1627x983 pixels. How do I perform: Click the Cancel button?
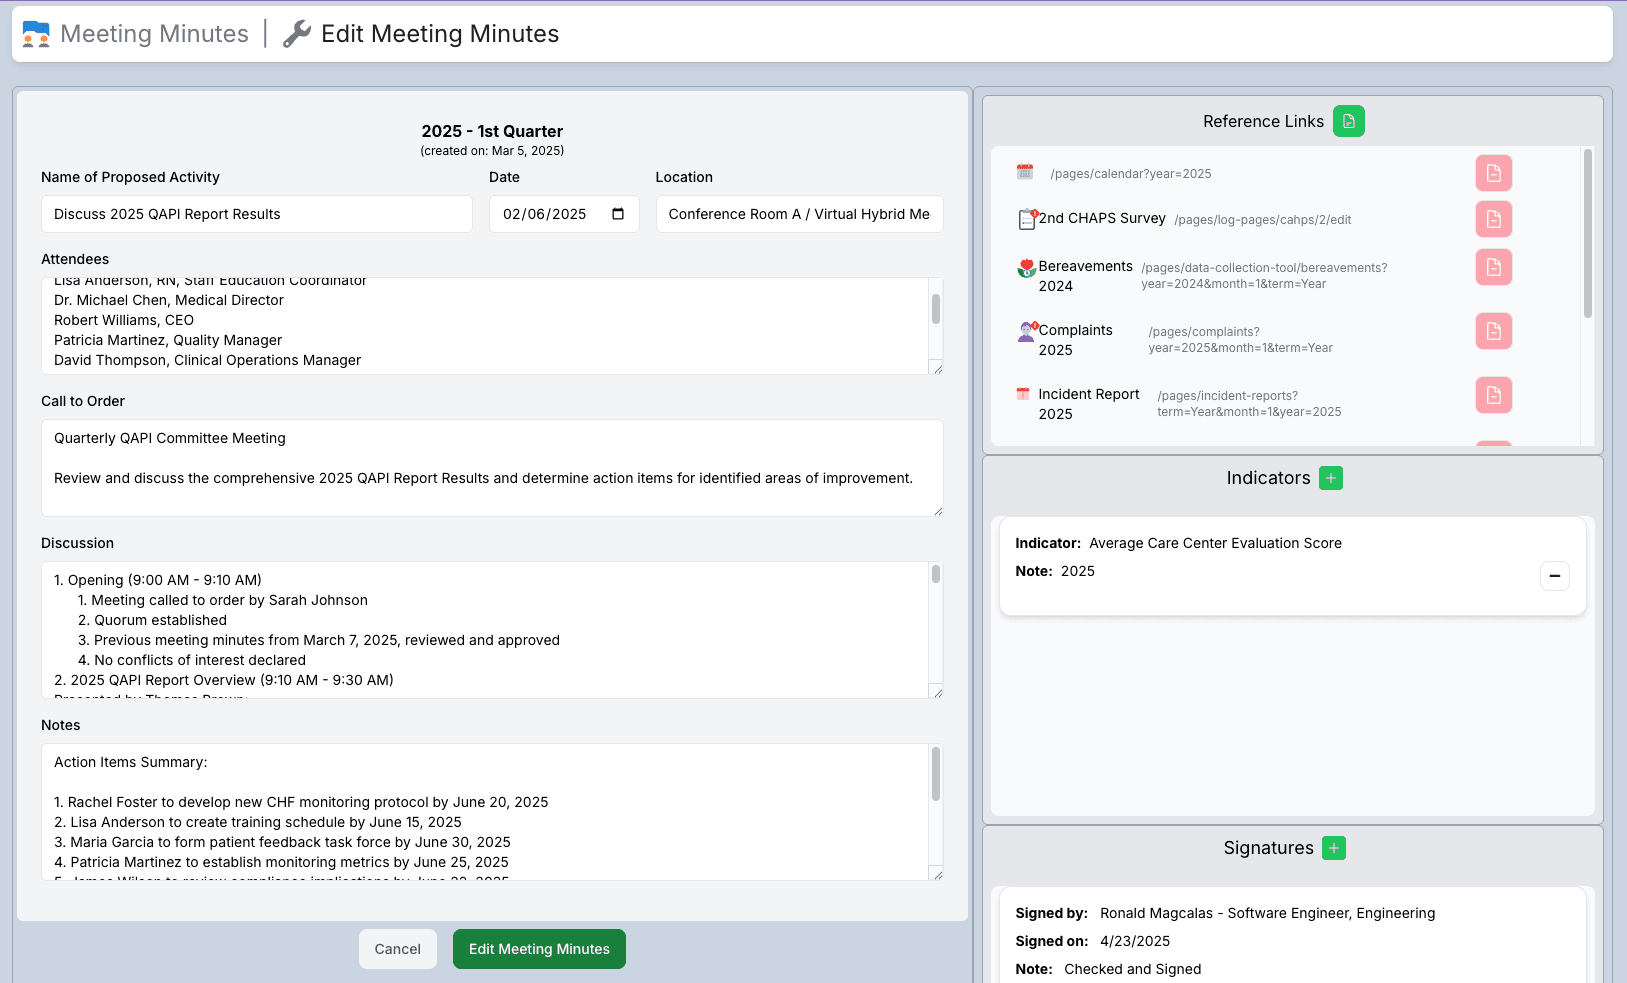[397, 948]
